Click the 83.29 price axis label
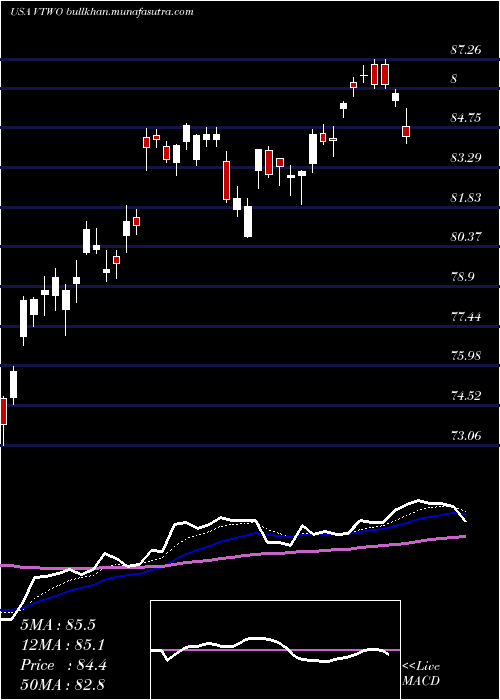This screenshot has height=700, width=500. (466, 158)
